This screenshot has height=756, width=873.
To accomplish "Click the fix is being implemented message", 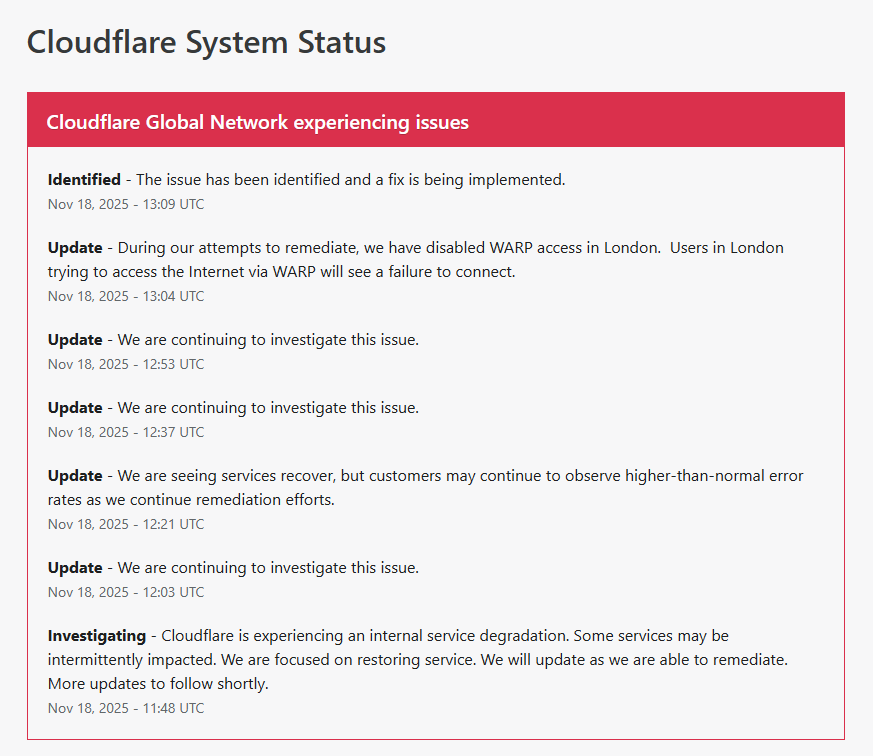I will pyautogui.click(x=350, y=180).
